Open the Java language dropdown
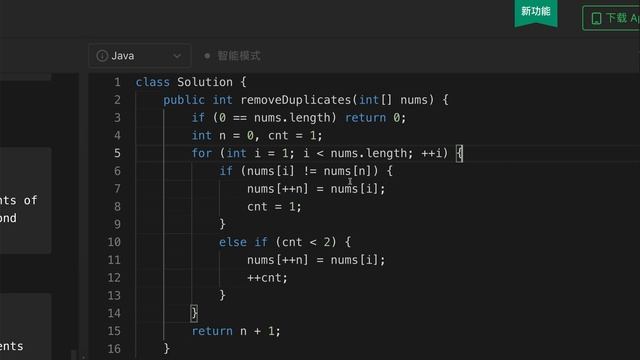This screenshot has height=360, width=640. click(139, 56)
